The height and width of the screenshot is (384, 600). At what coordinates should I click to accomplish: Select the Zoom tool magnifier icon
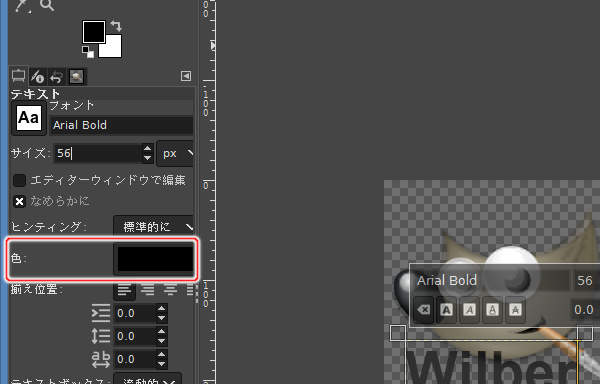click(x=47, y=5)
